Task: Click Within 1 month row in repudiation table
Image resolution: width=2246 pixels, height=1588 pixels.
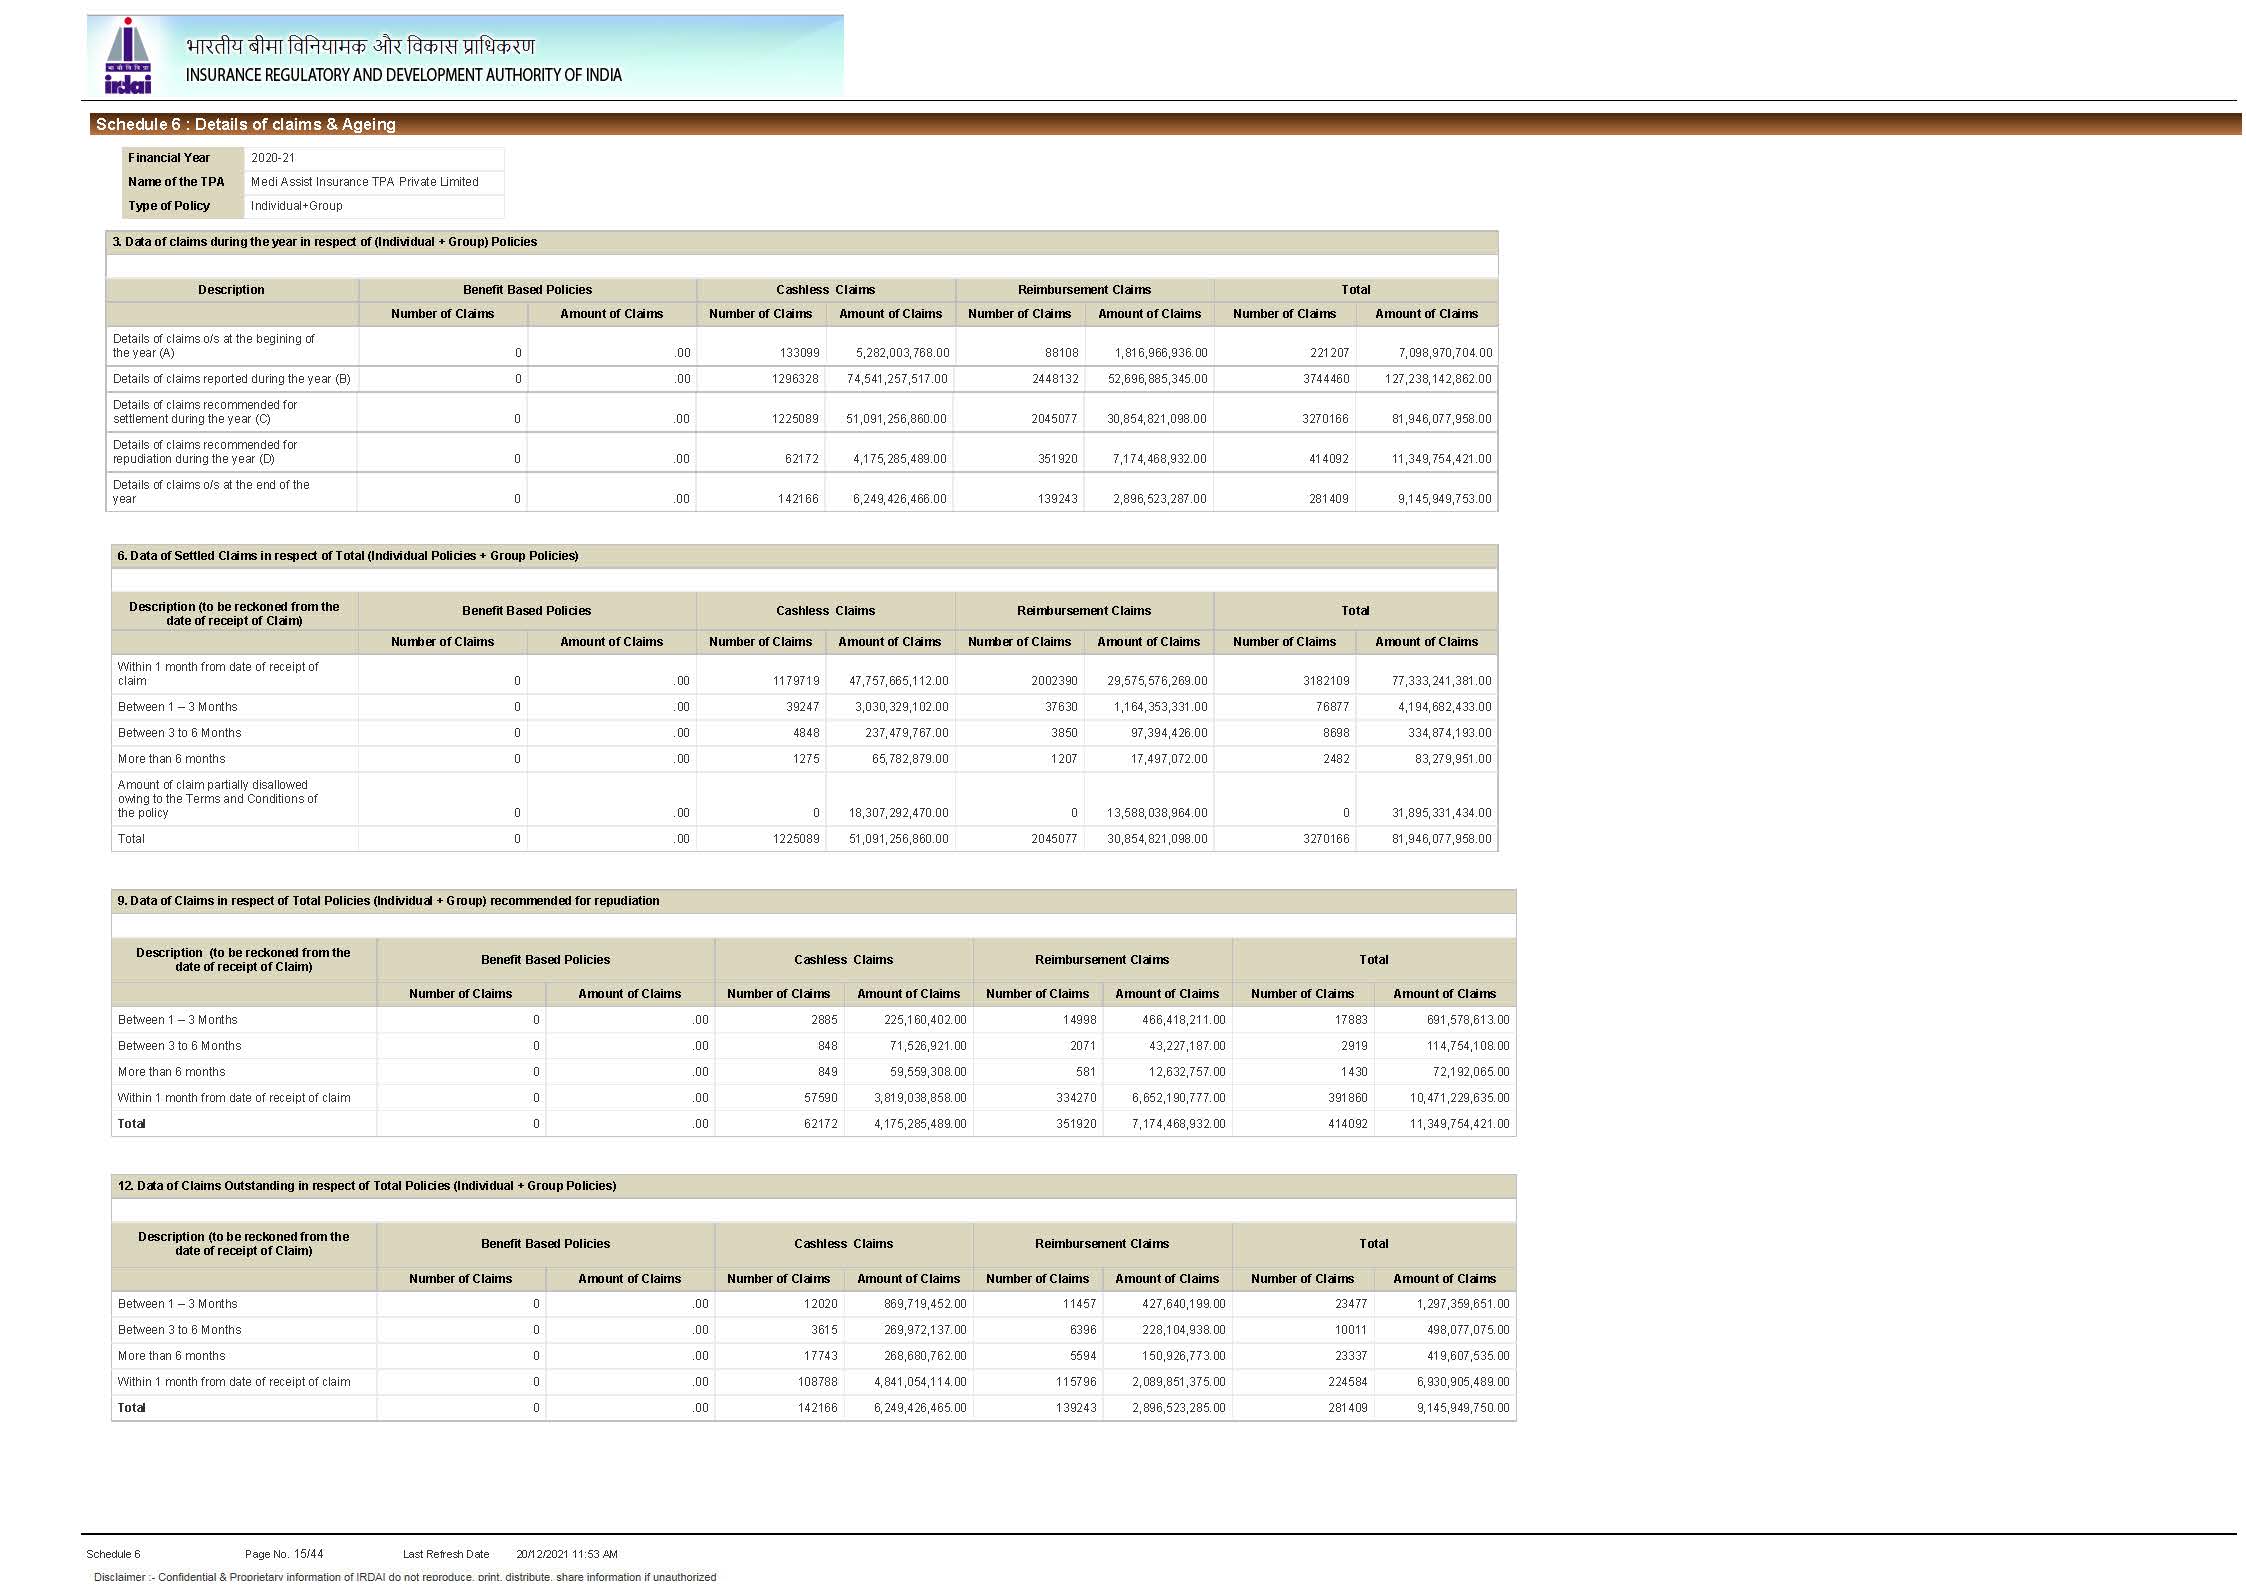Action: click(x=234, y=1098)
